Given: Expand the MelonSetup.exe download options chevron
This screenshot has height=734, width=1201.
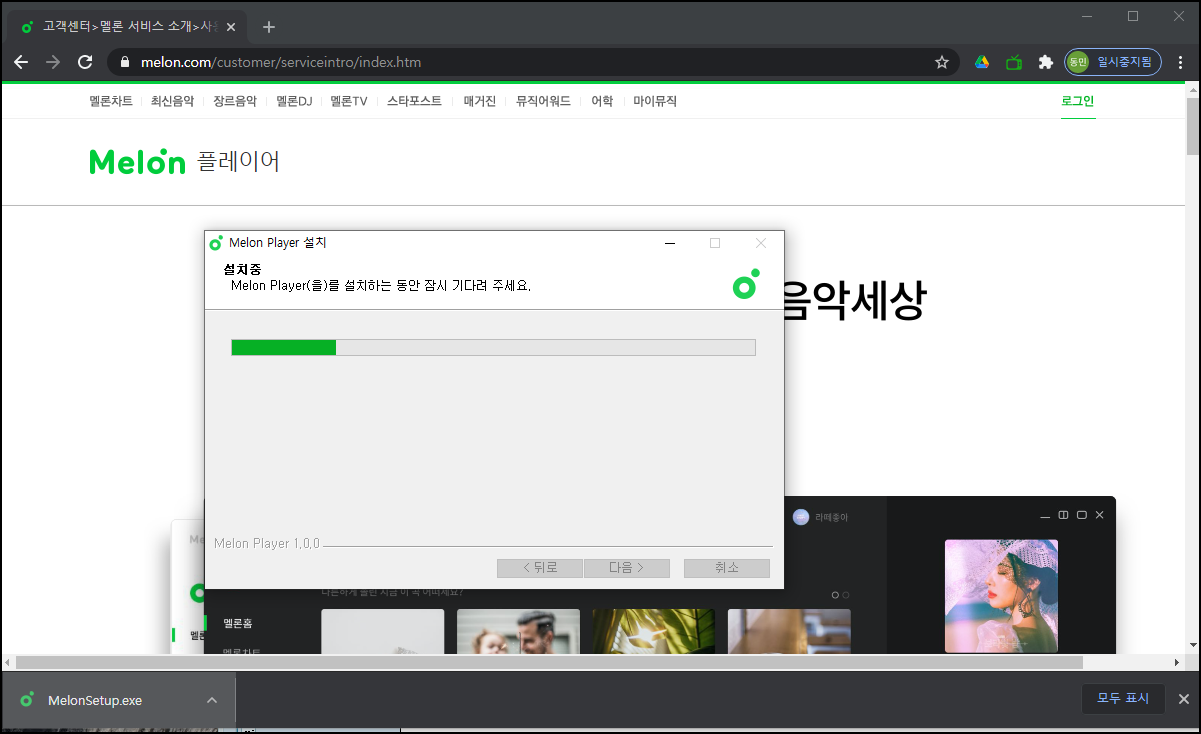Looking at the screenshot, I should 212,700.
